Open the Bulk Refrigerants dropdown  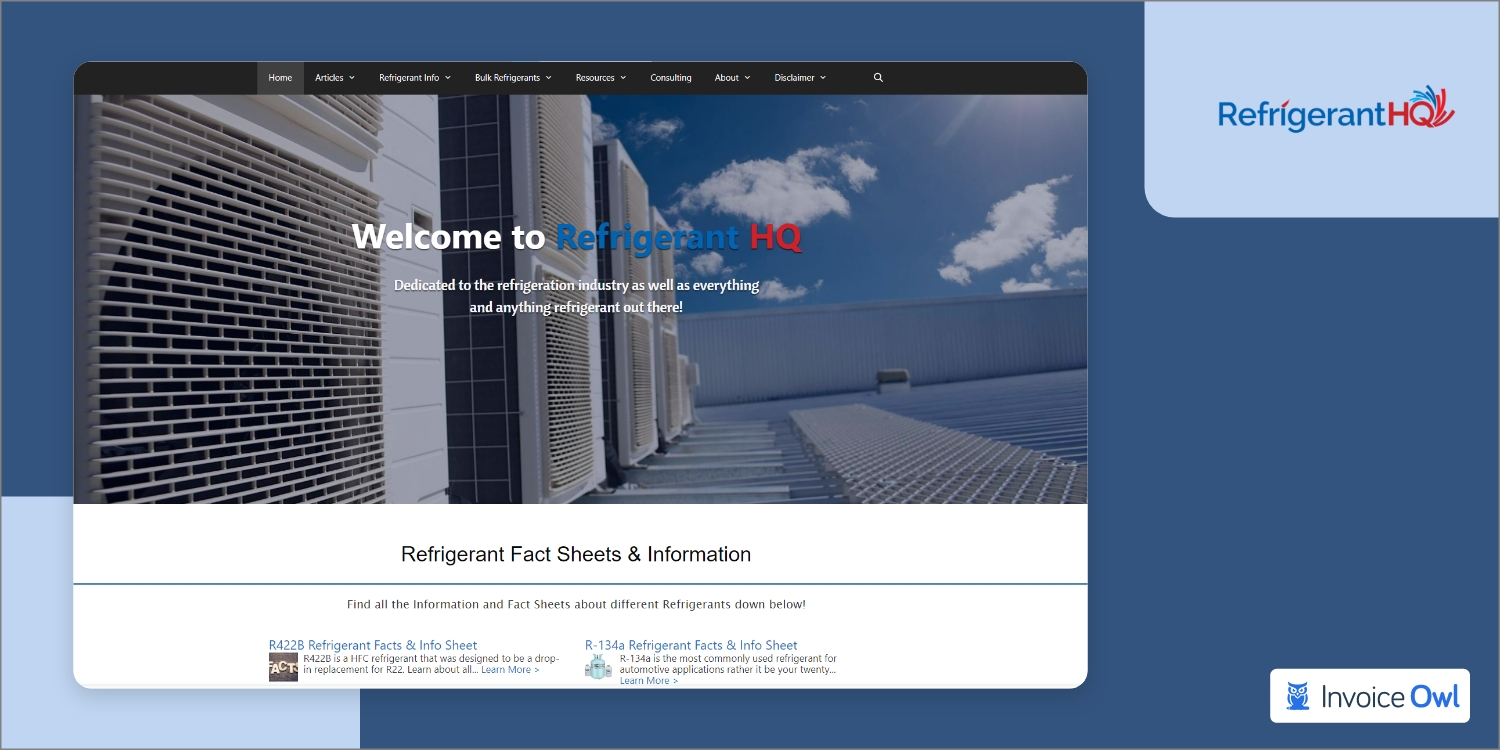point(513,78)
